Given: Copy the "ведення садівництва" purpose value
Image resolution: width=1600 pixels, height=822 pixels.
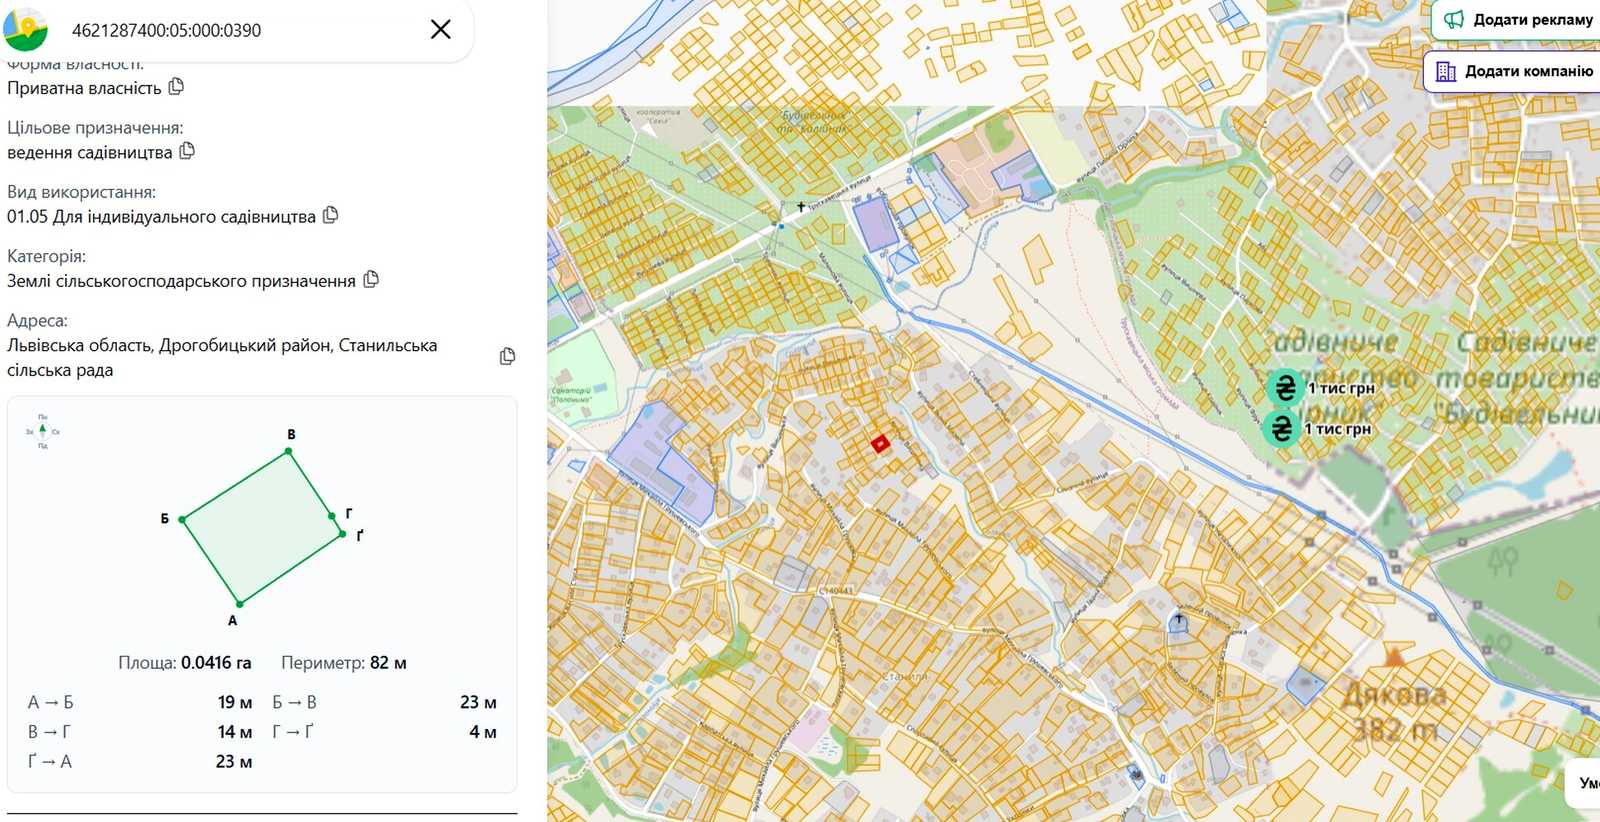Looking at the screenshot, I should [187, 151].
